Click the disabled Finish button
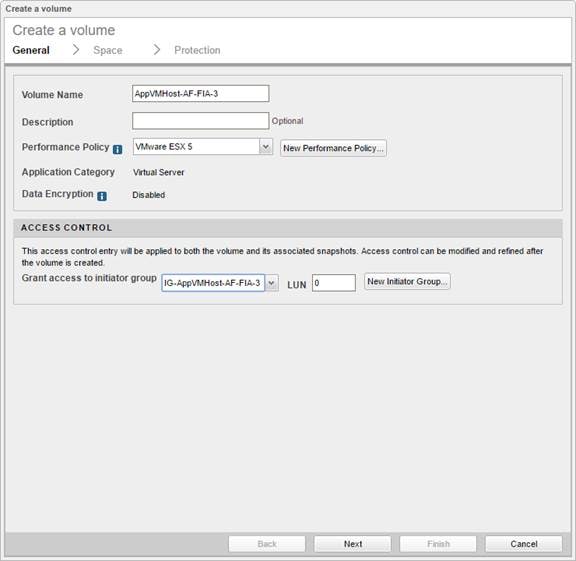 click(438, 544)
